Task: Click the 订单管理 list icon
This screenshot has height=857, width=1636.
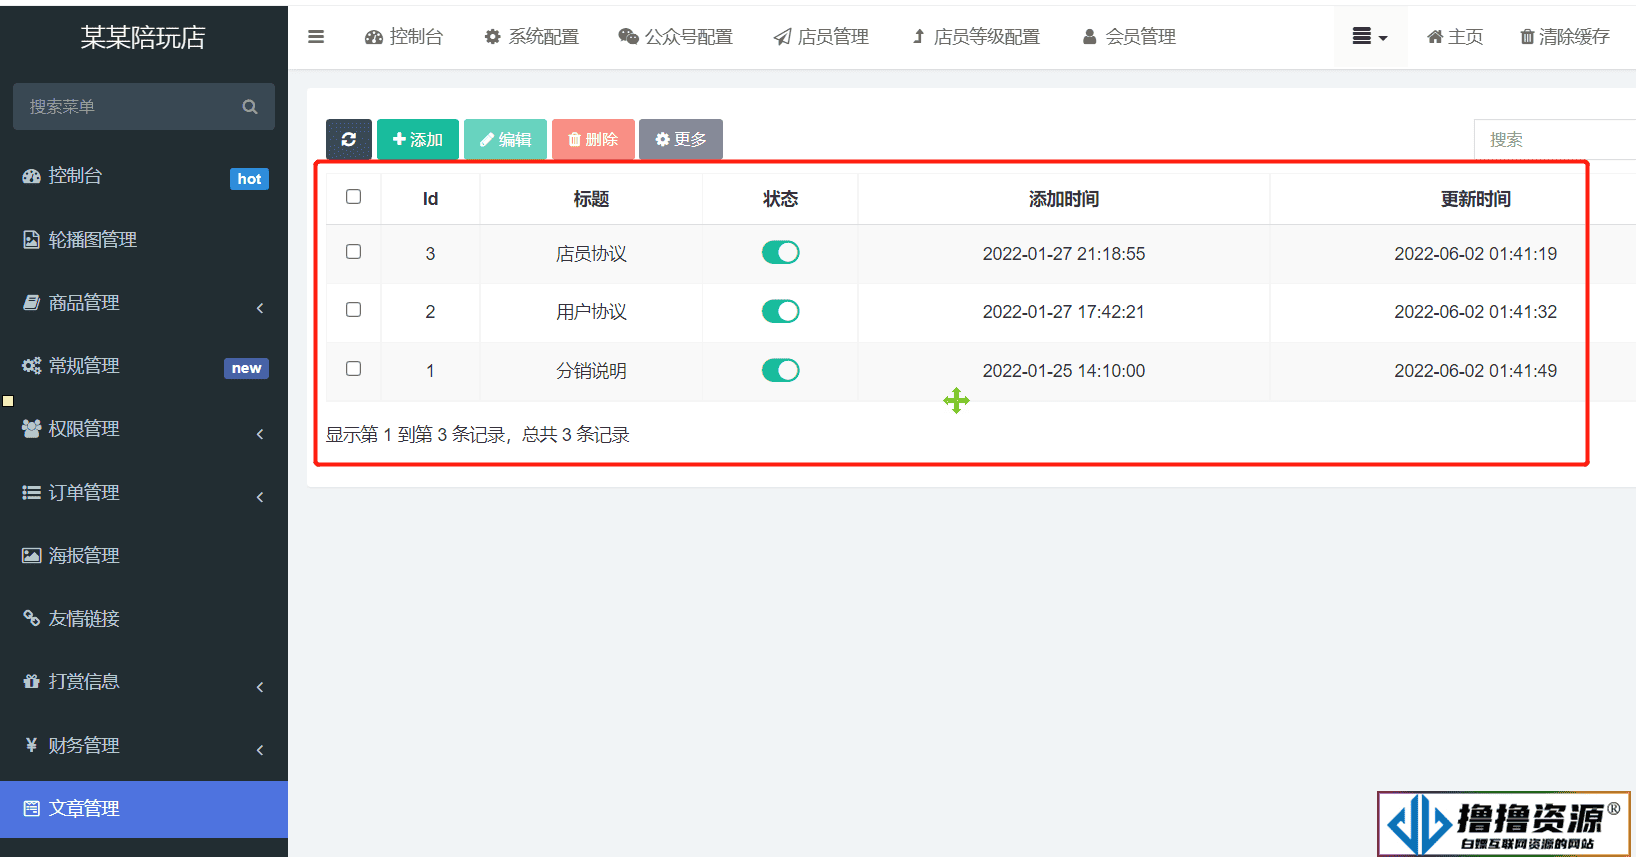Action: (31, 492)
